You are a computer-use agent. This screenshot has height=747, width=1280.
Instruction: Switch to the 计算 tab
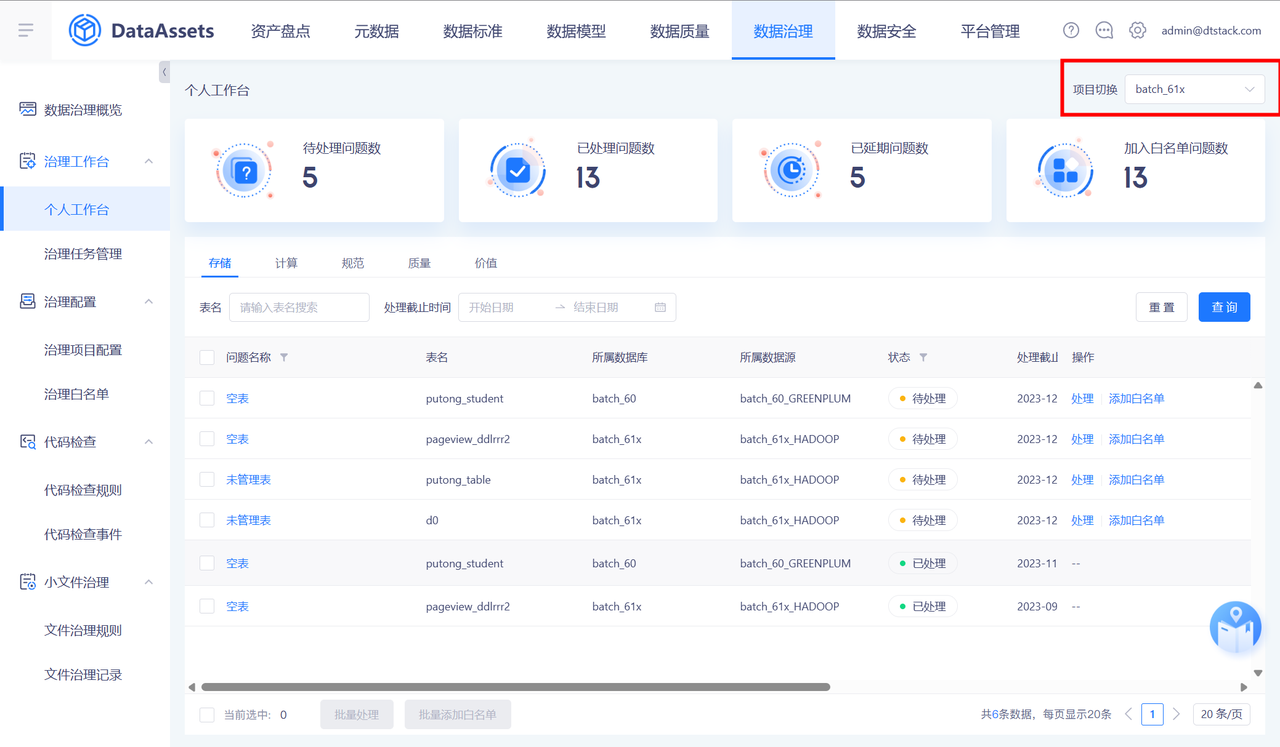click(x=286, y=263)
